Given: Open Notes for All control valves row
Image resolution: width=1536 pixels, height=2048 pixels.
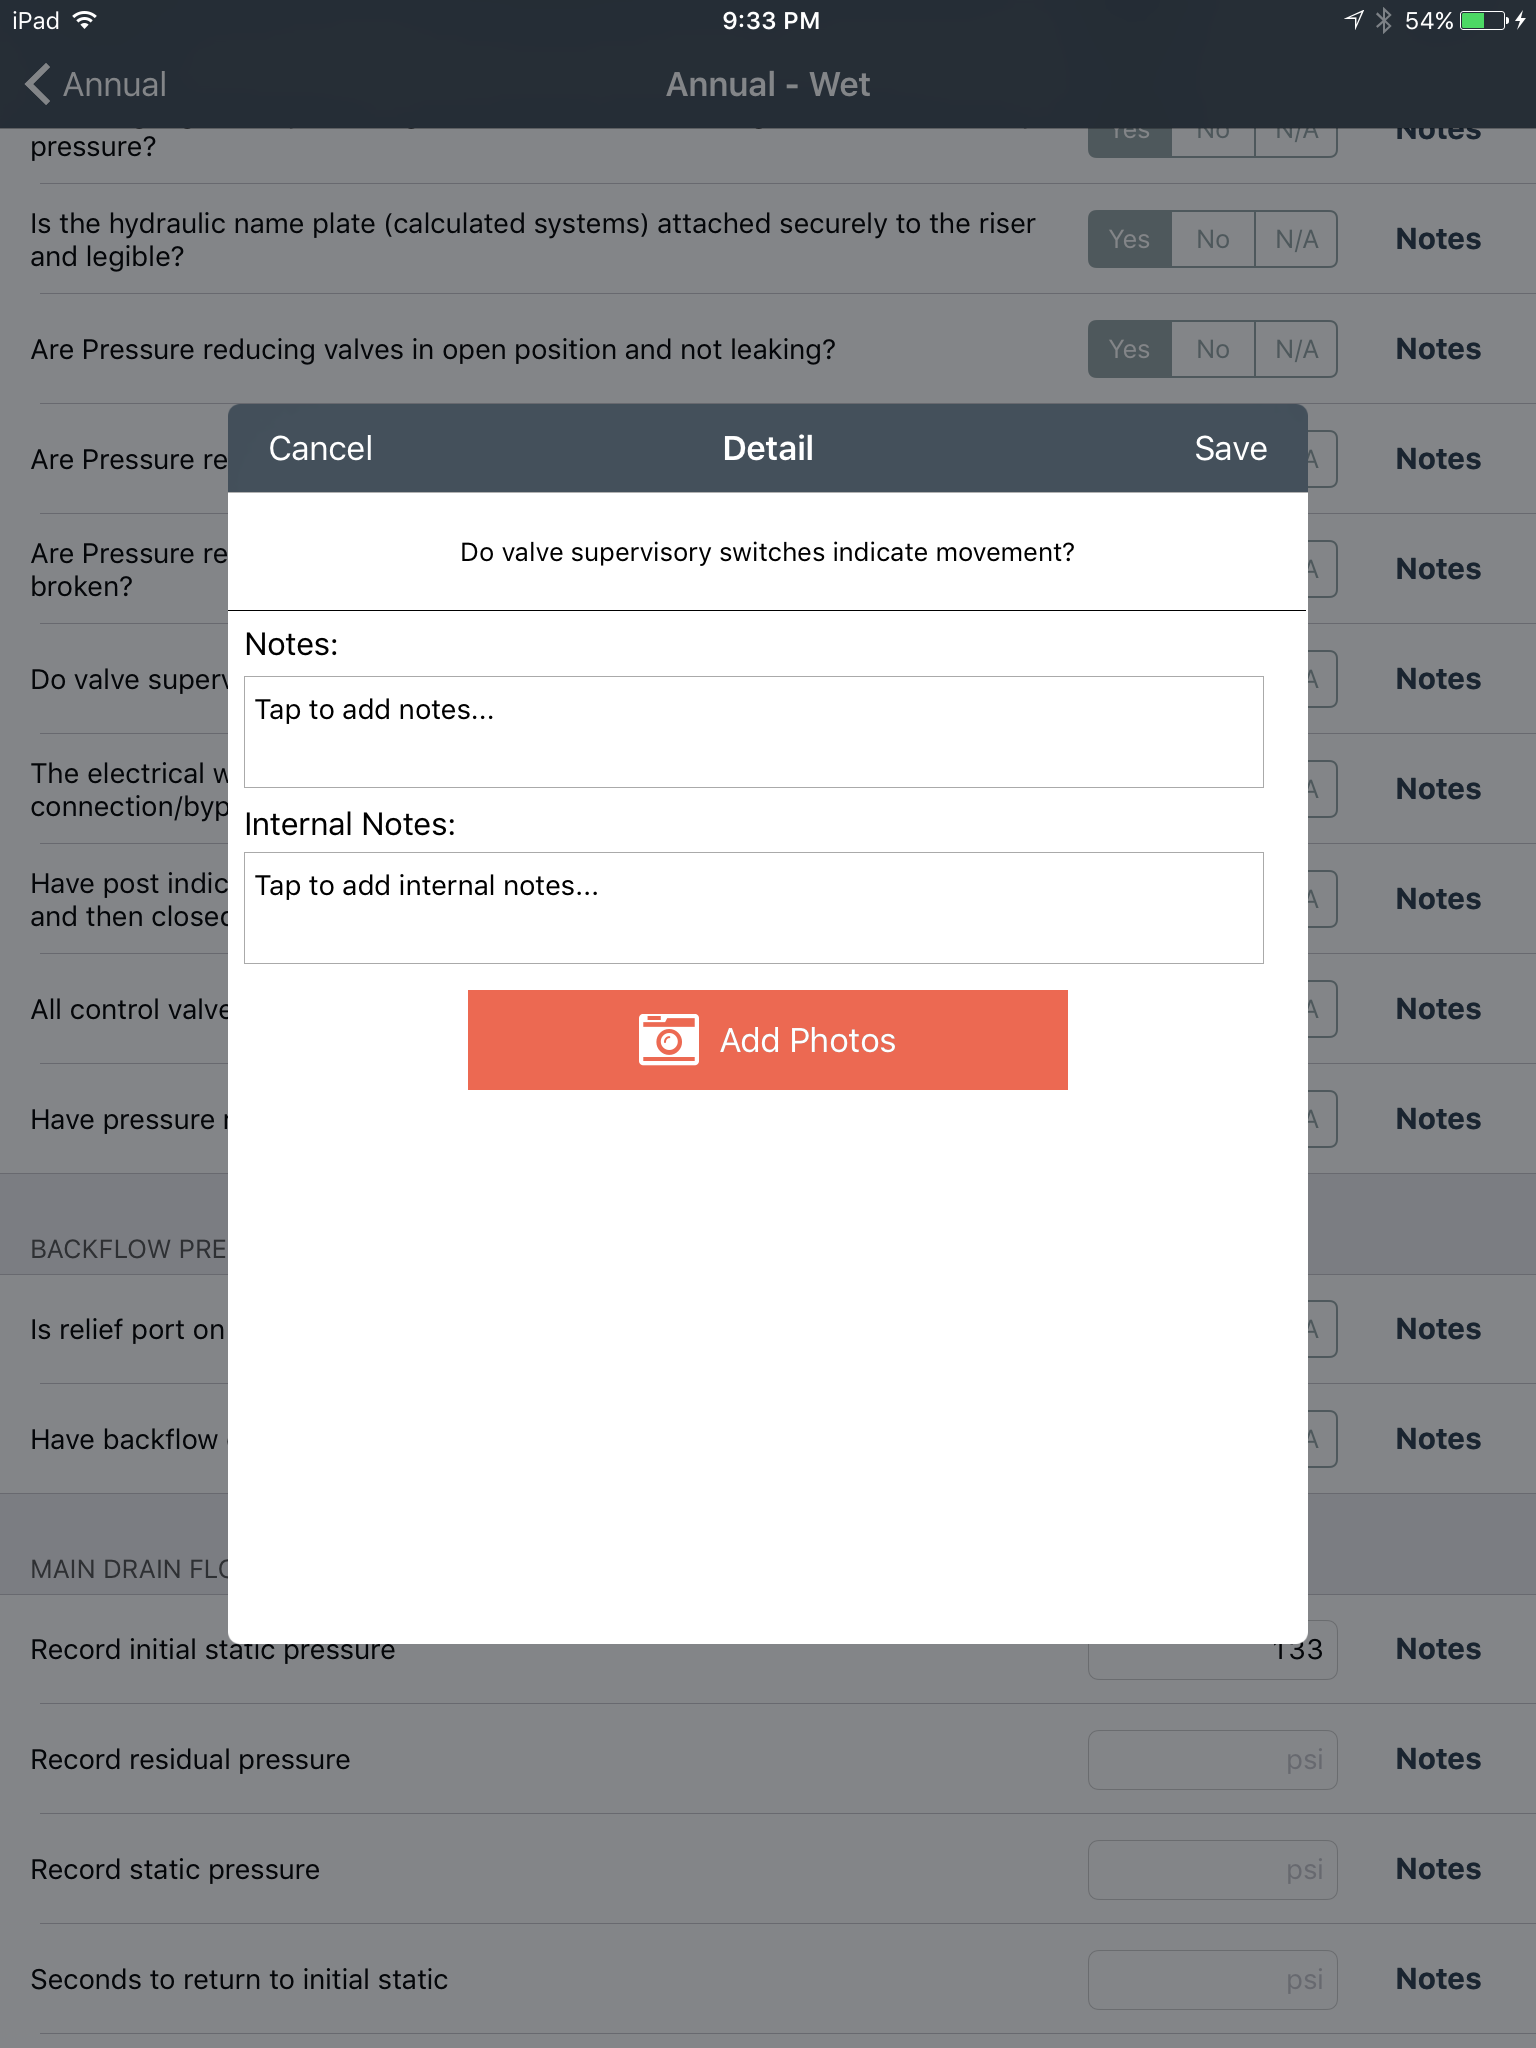Looking at the screenshot, I should pyautogui.click(x=1438, y=1009).
